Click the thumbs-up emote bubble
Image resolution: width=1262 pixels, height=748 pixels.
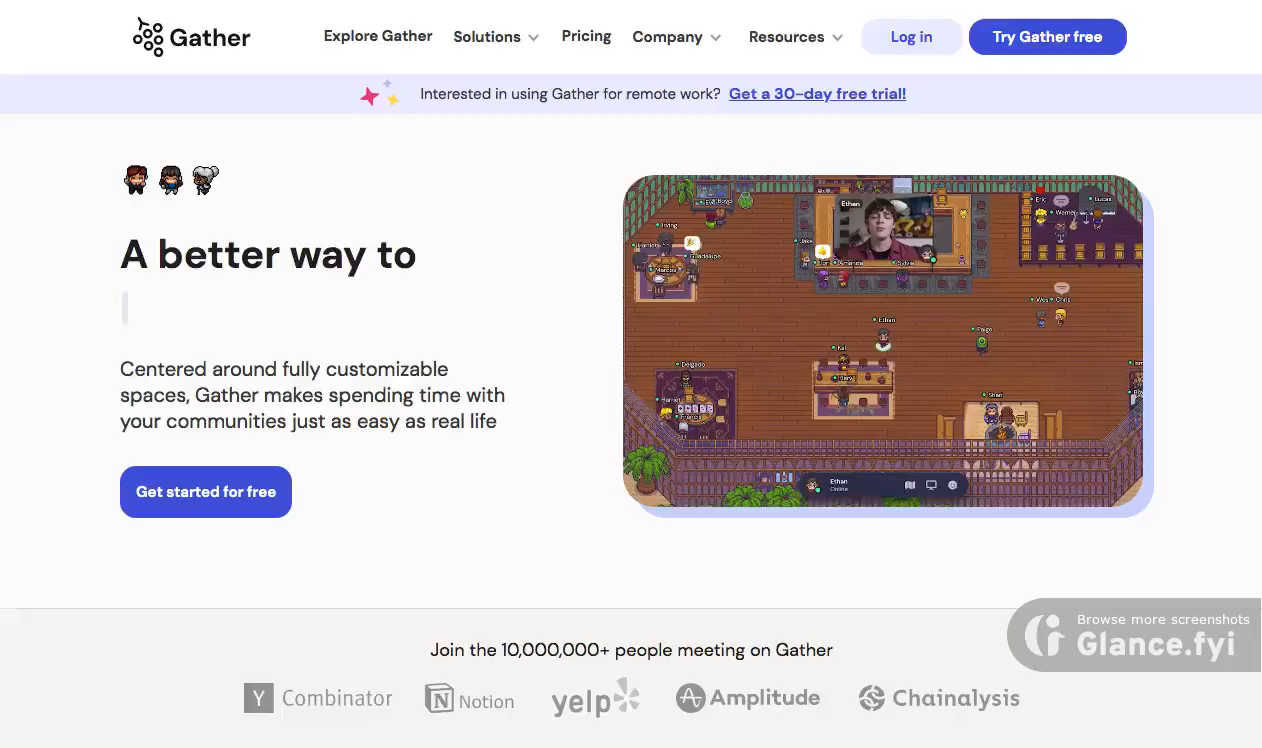[x=823, y=252]
